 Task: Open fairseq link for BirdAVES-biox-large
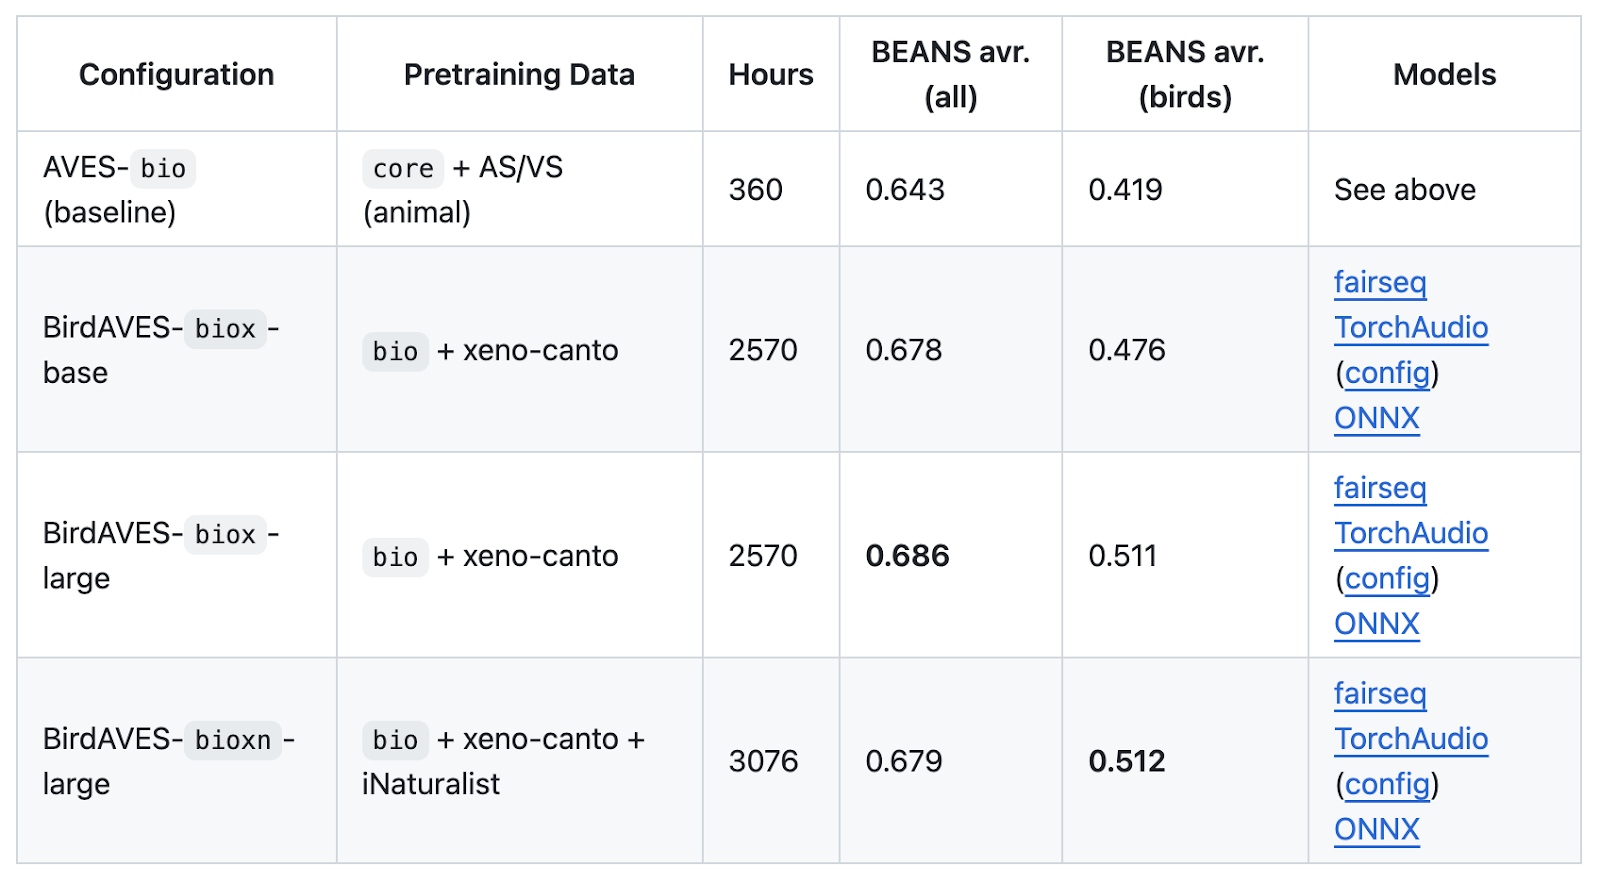(x=1379, y=489)
